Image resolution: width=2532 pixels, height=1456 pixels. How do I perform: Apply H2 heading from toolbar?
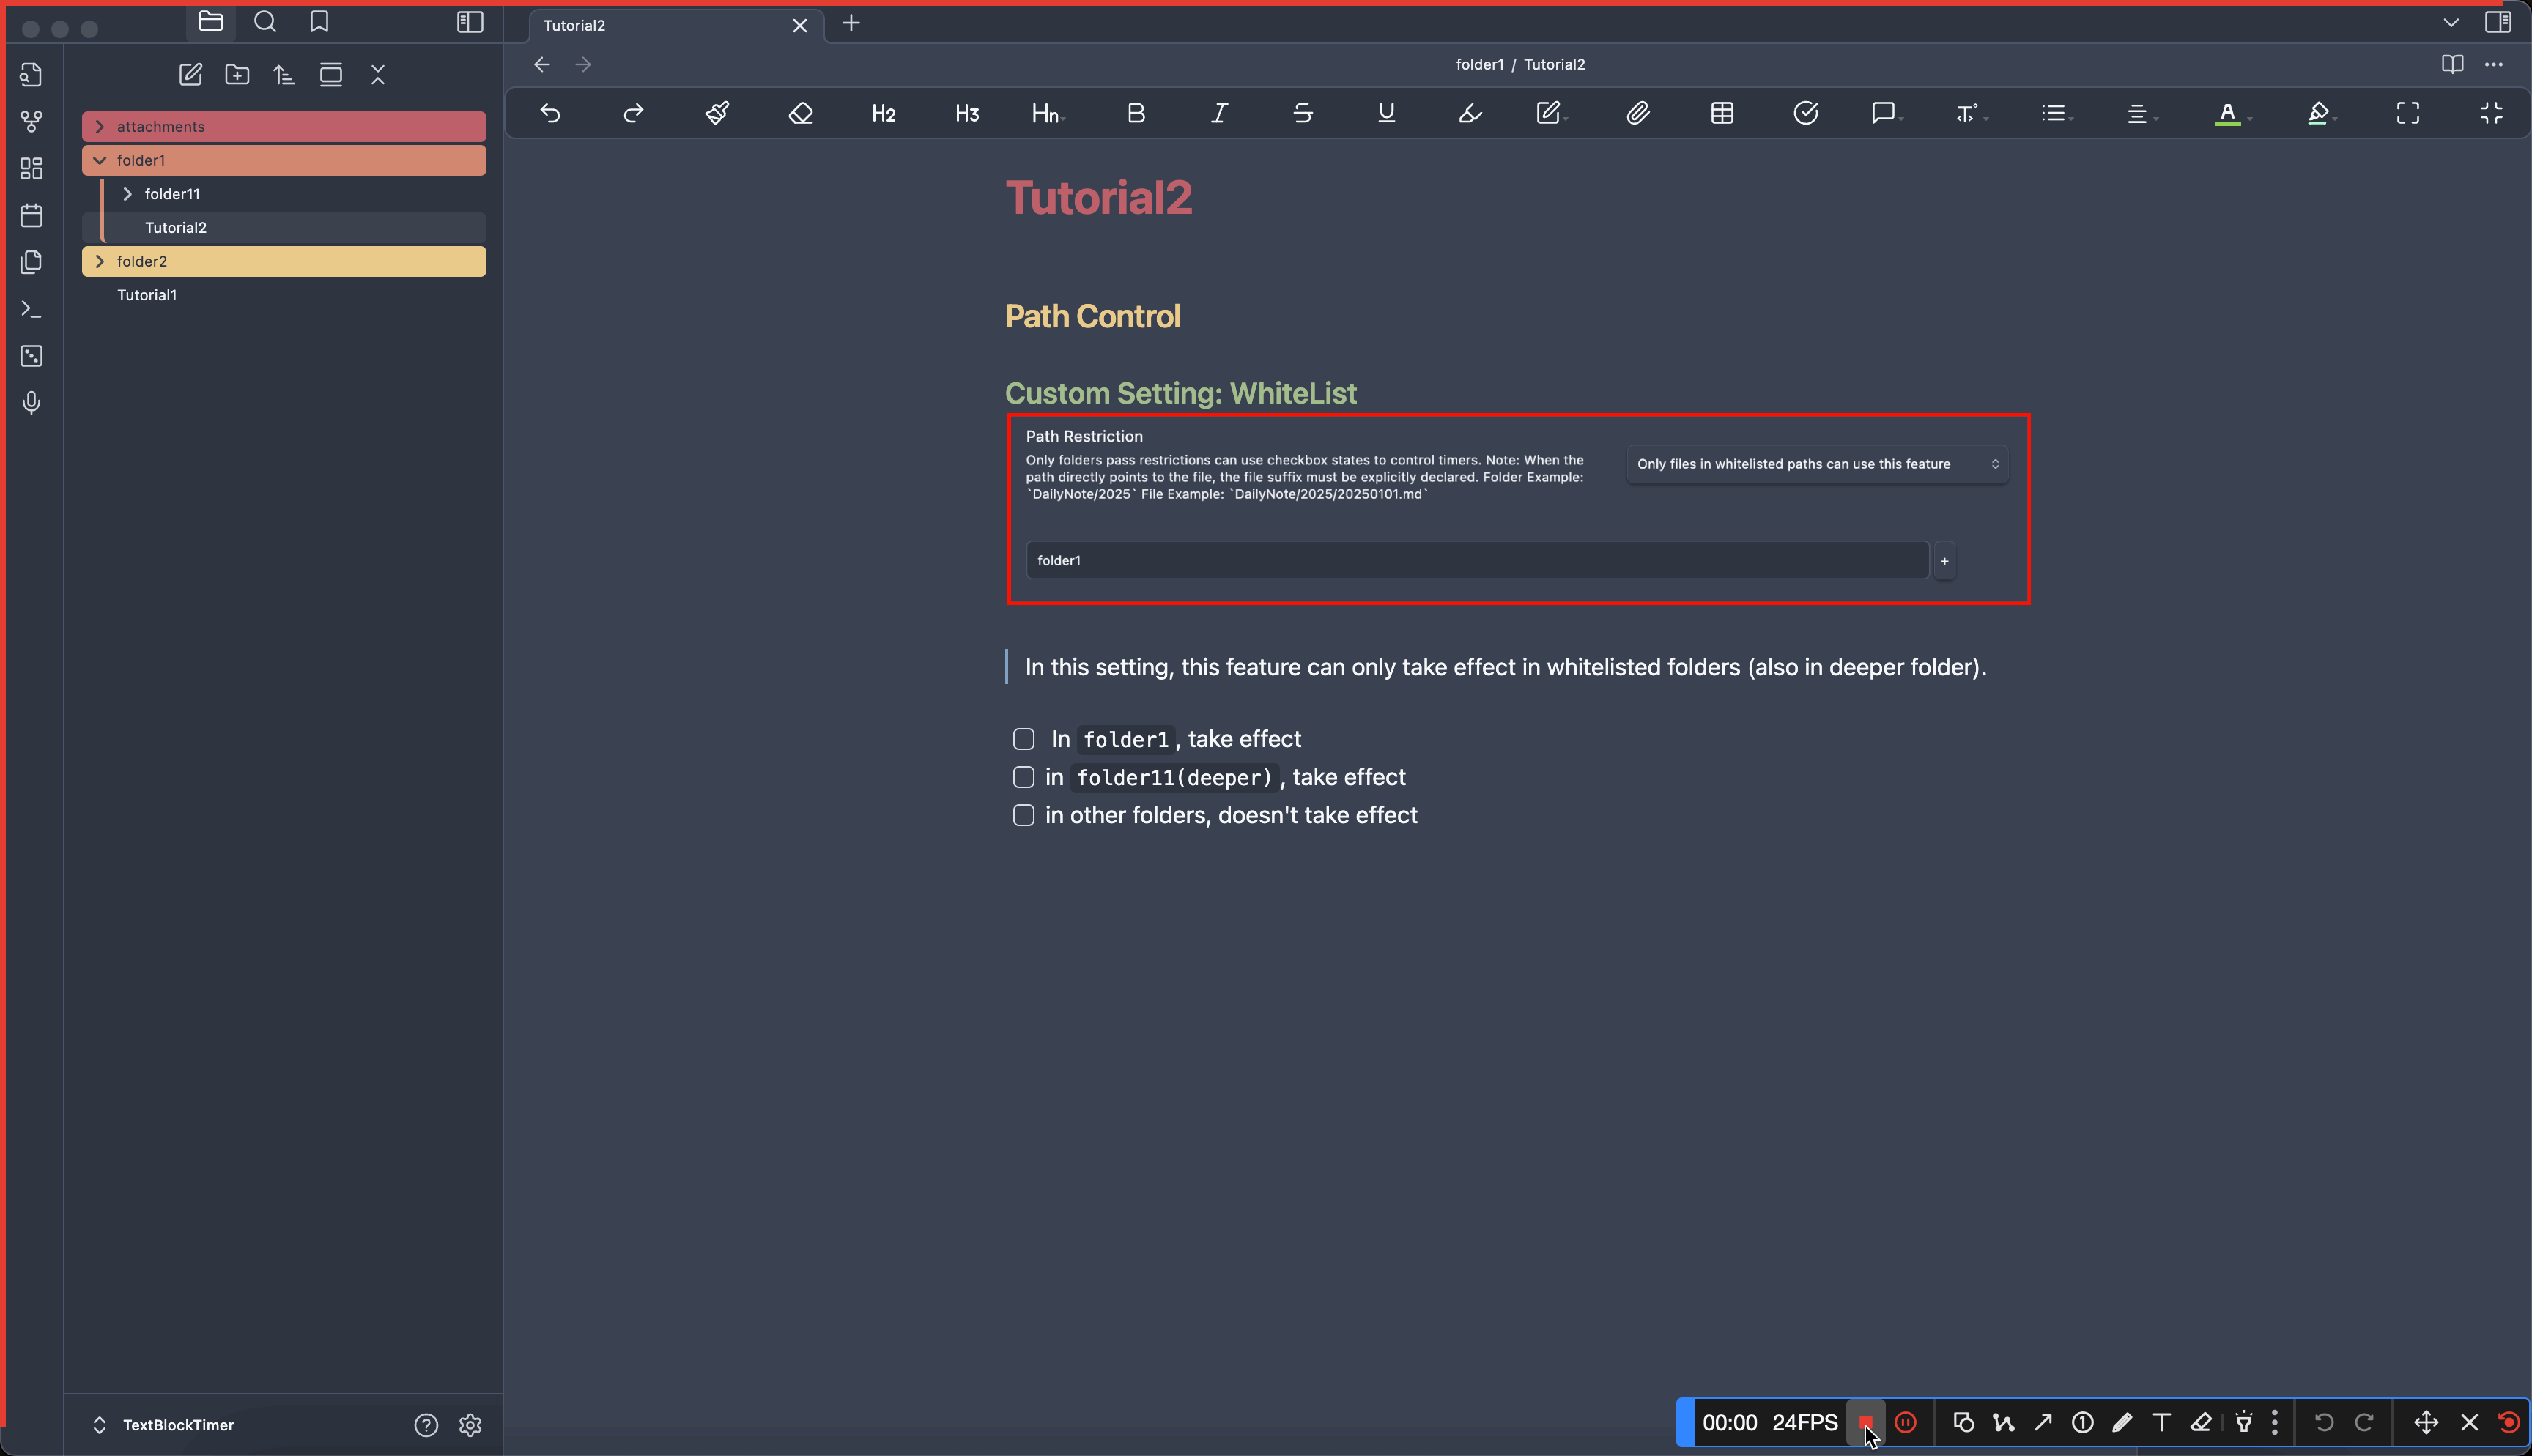pyautogui.click(x=883, y=113)
